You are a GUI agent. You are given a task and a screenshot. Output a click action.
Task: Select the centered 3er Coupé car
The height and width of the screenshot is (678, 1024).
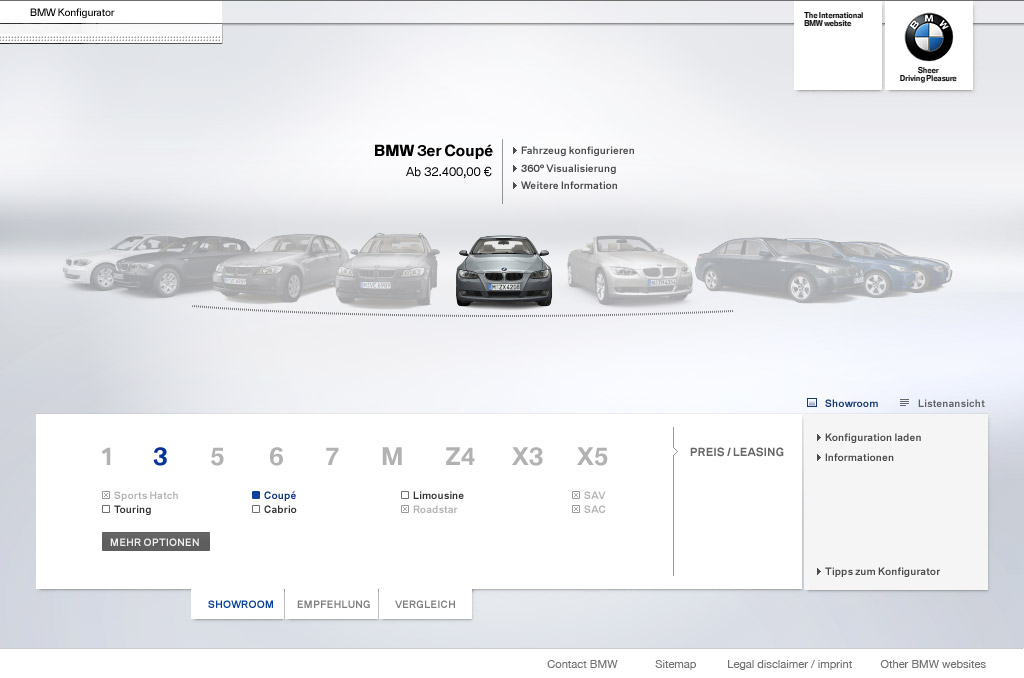click(504, 270)
